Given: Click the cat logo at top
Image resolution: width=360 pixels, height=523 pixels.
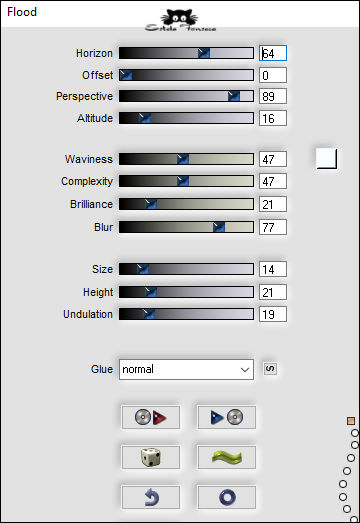Looking at the screenshot, I should click(180, 20).
